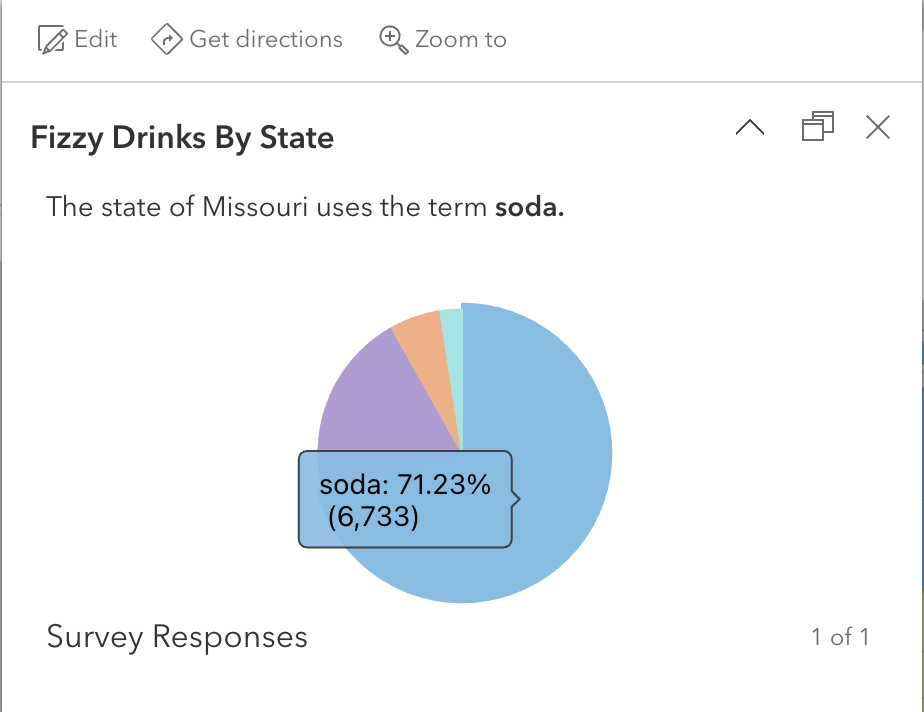Click the Zoom to magnifier icon
924x712 pixels.
pos(393,40)
